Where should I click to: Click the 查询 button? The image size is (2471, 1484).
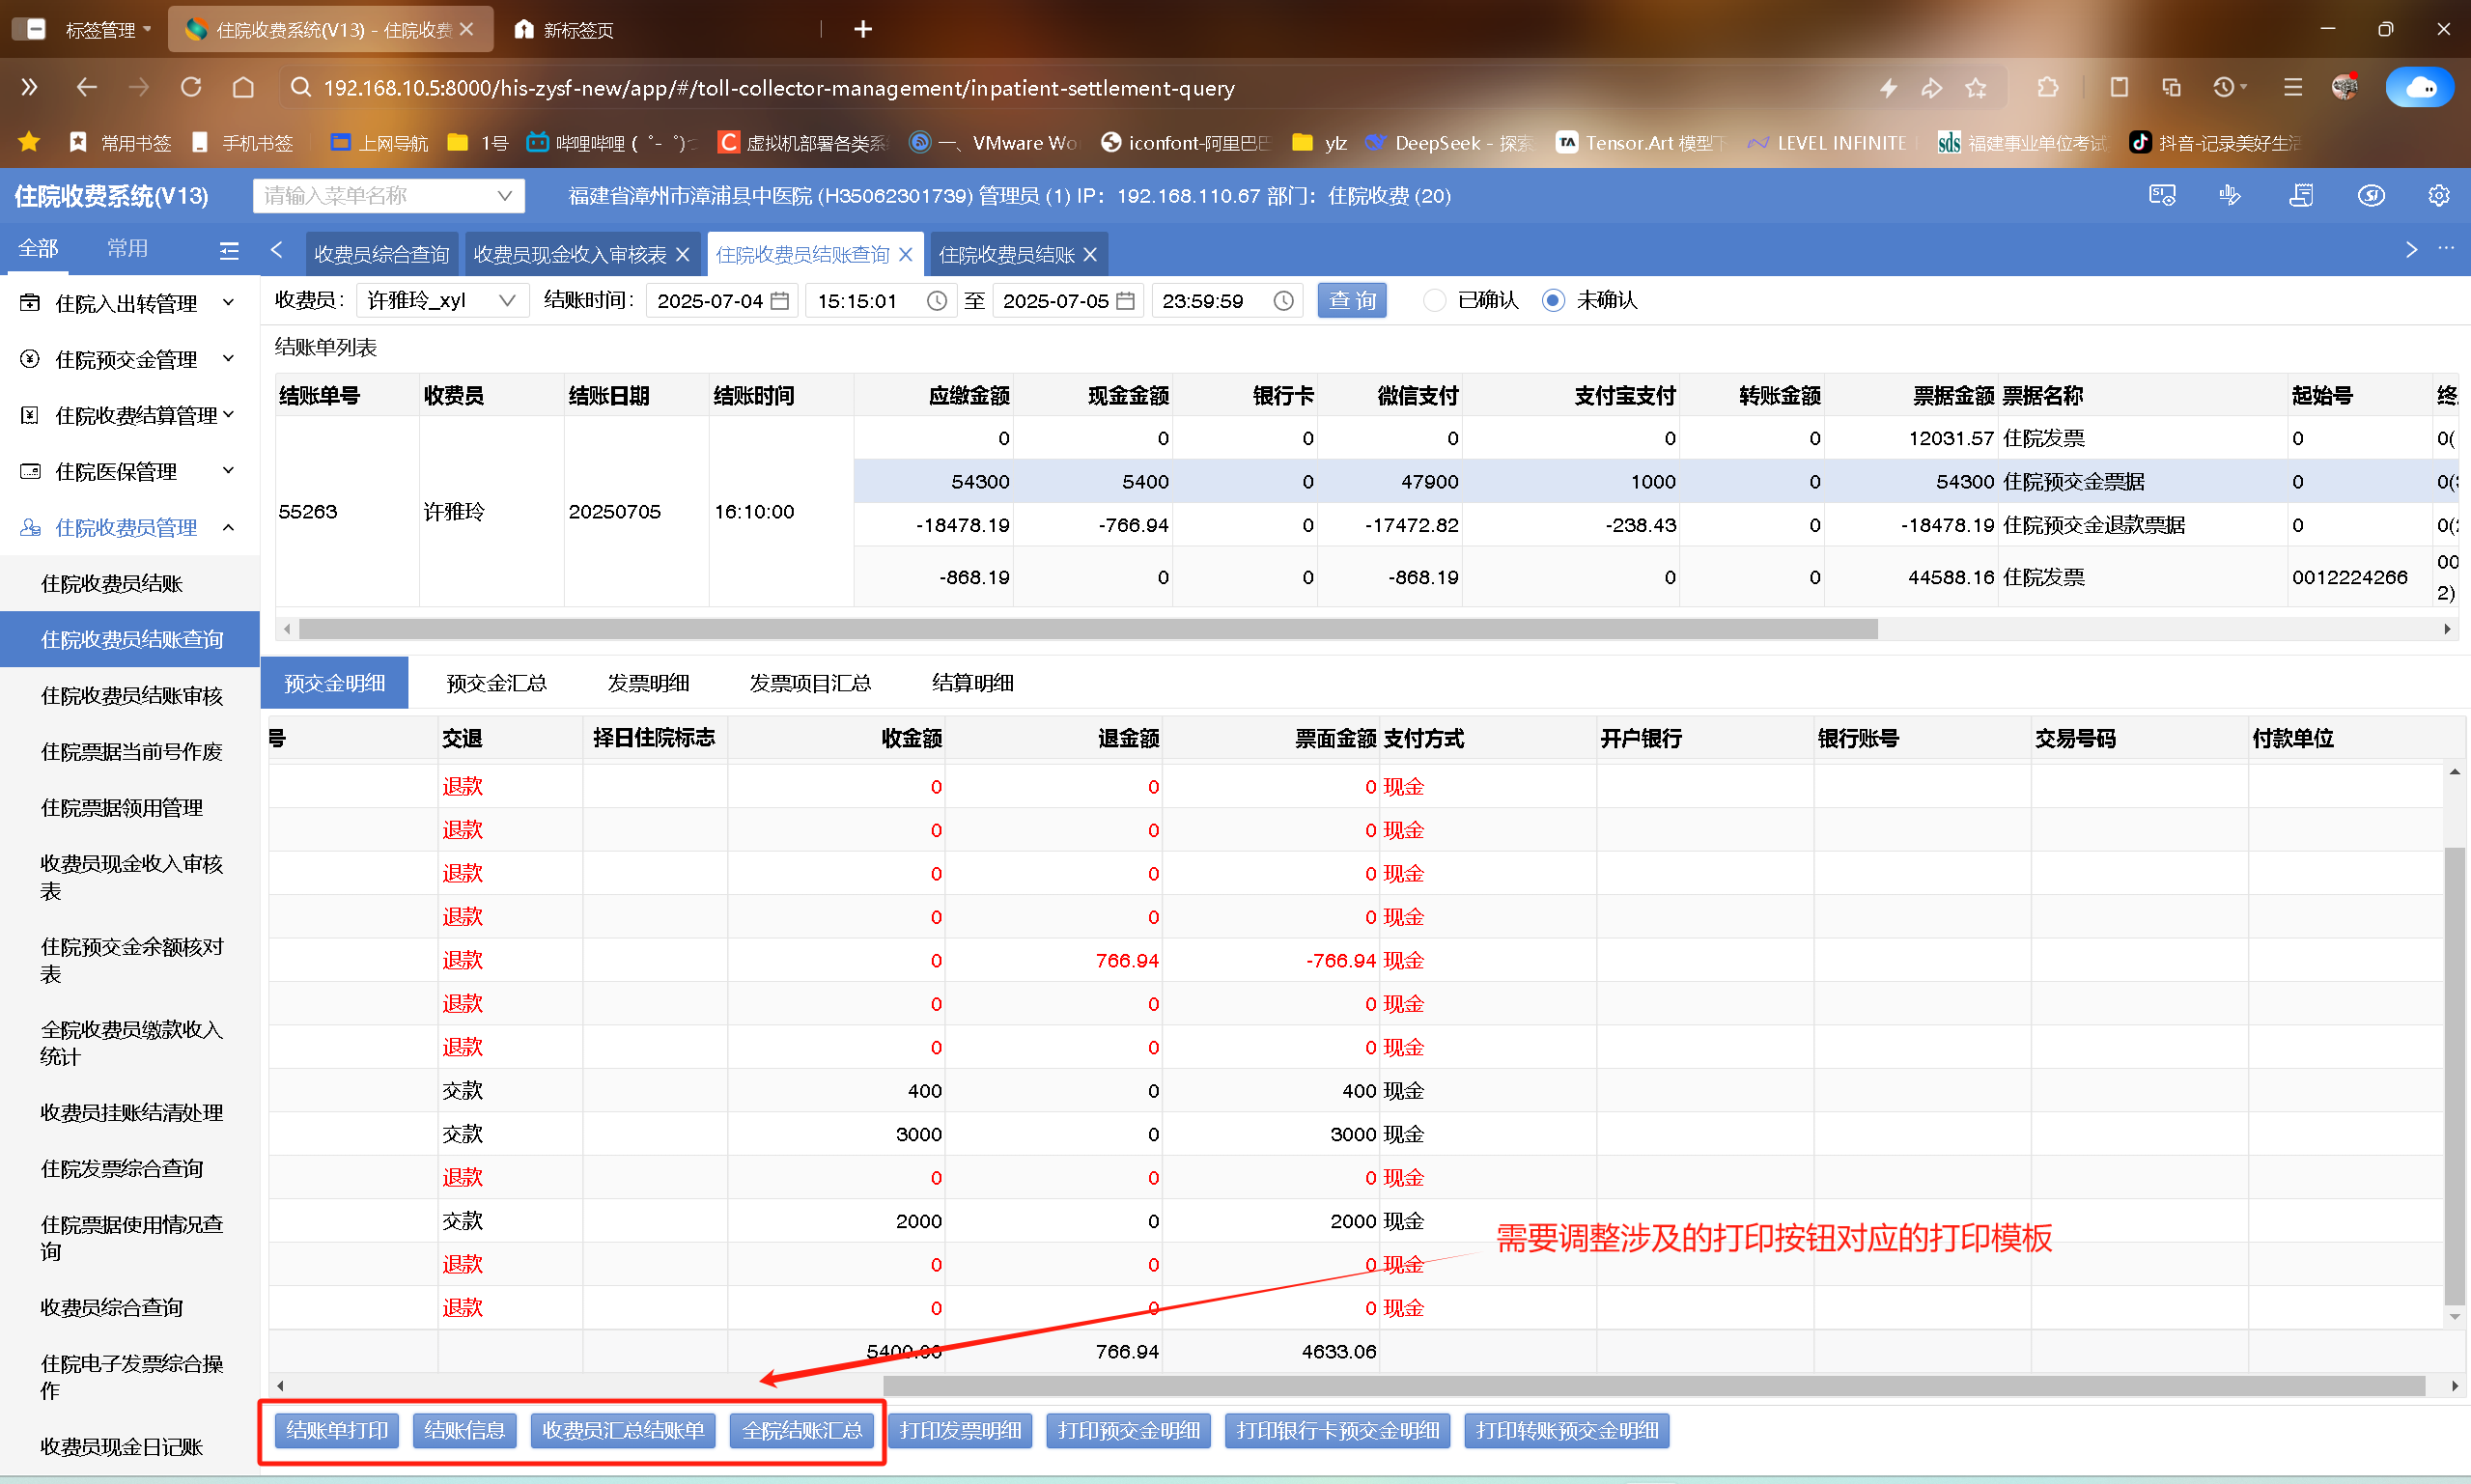(1351, 301)
